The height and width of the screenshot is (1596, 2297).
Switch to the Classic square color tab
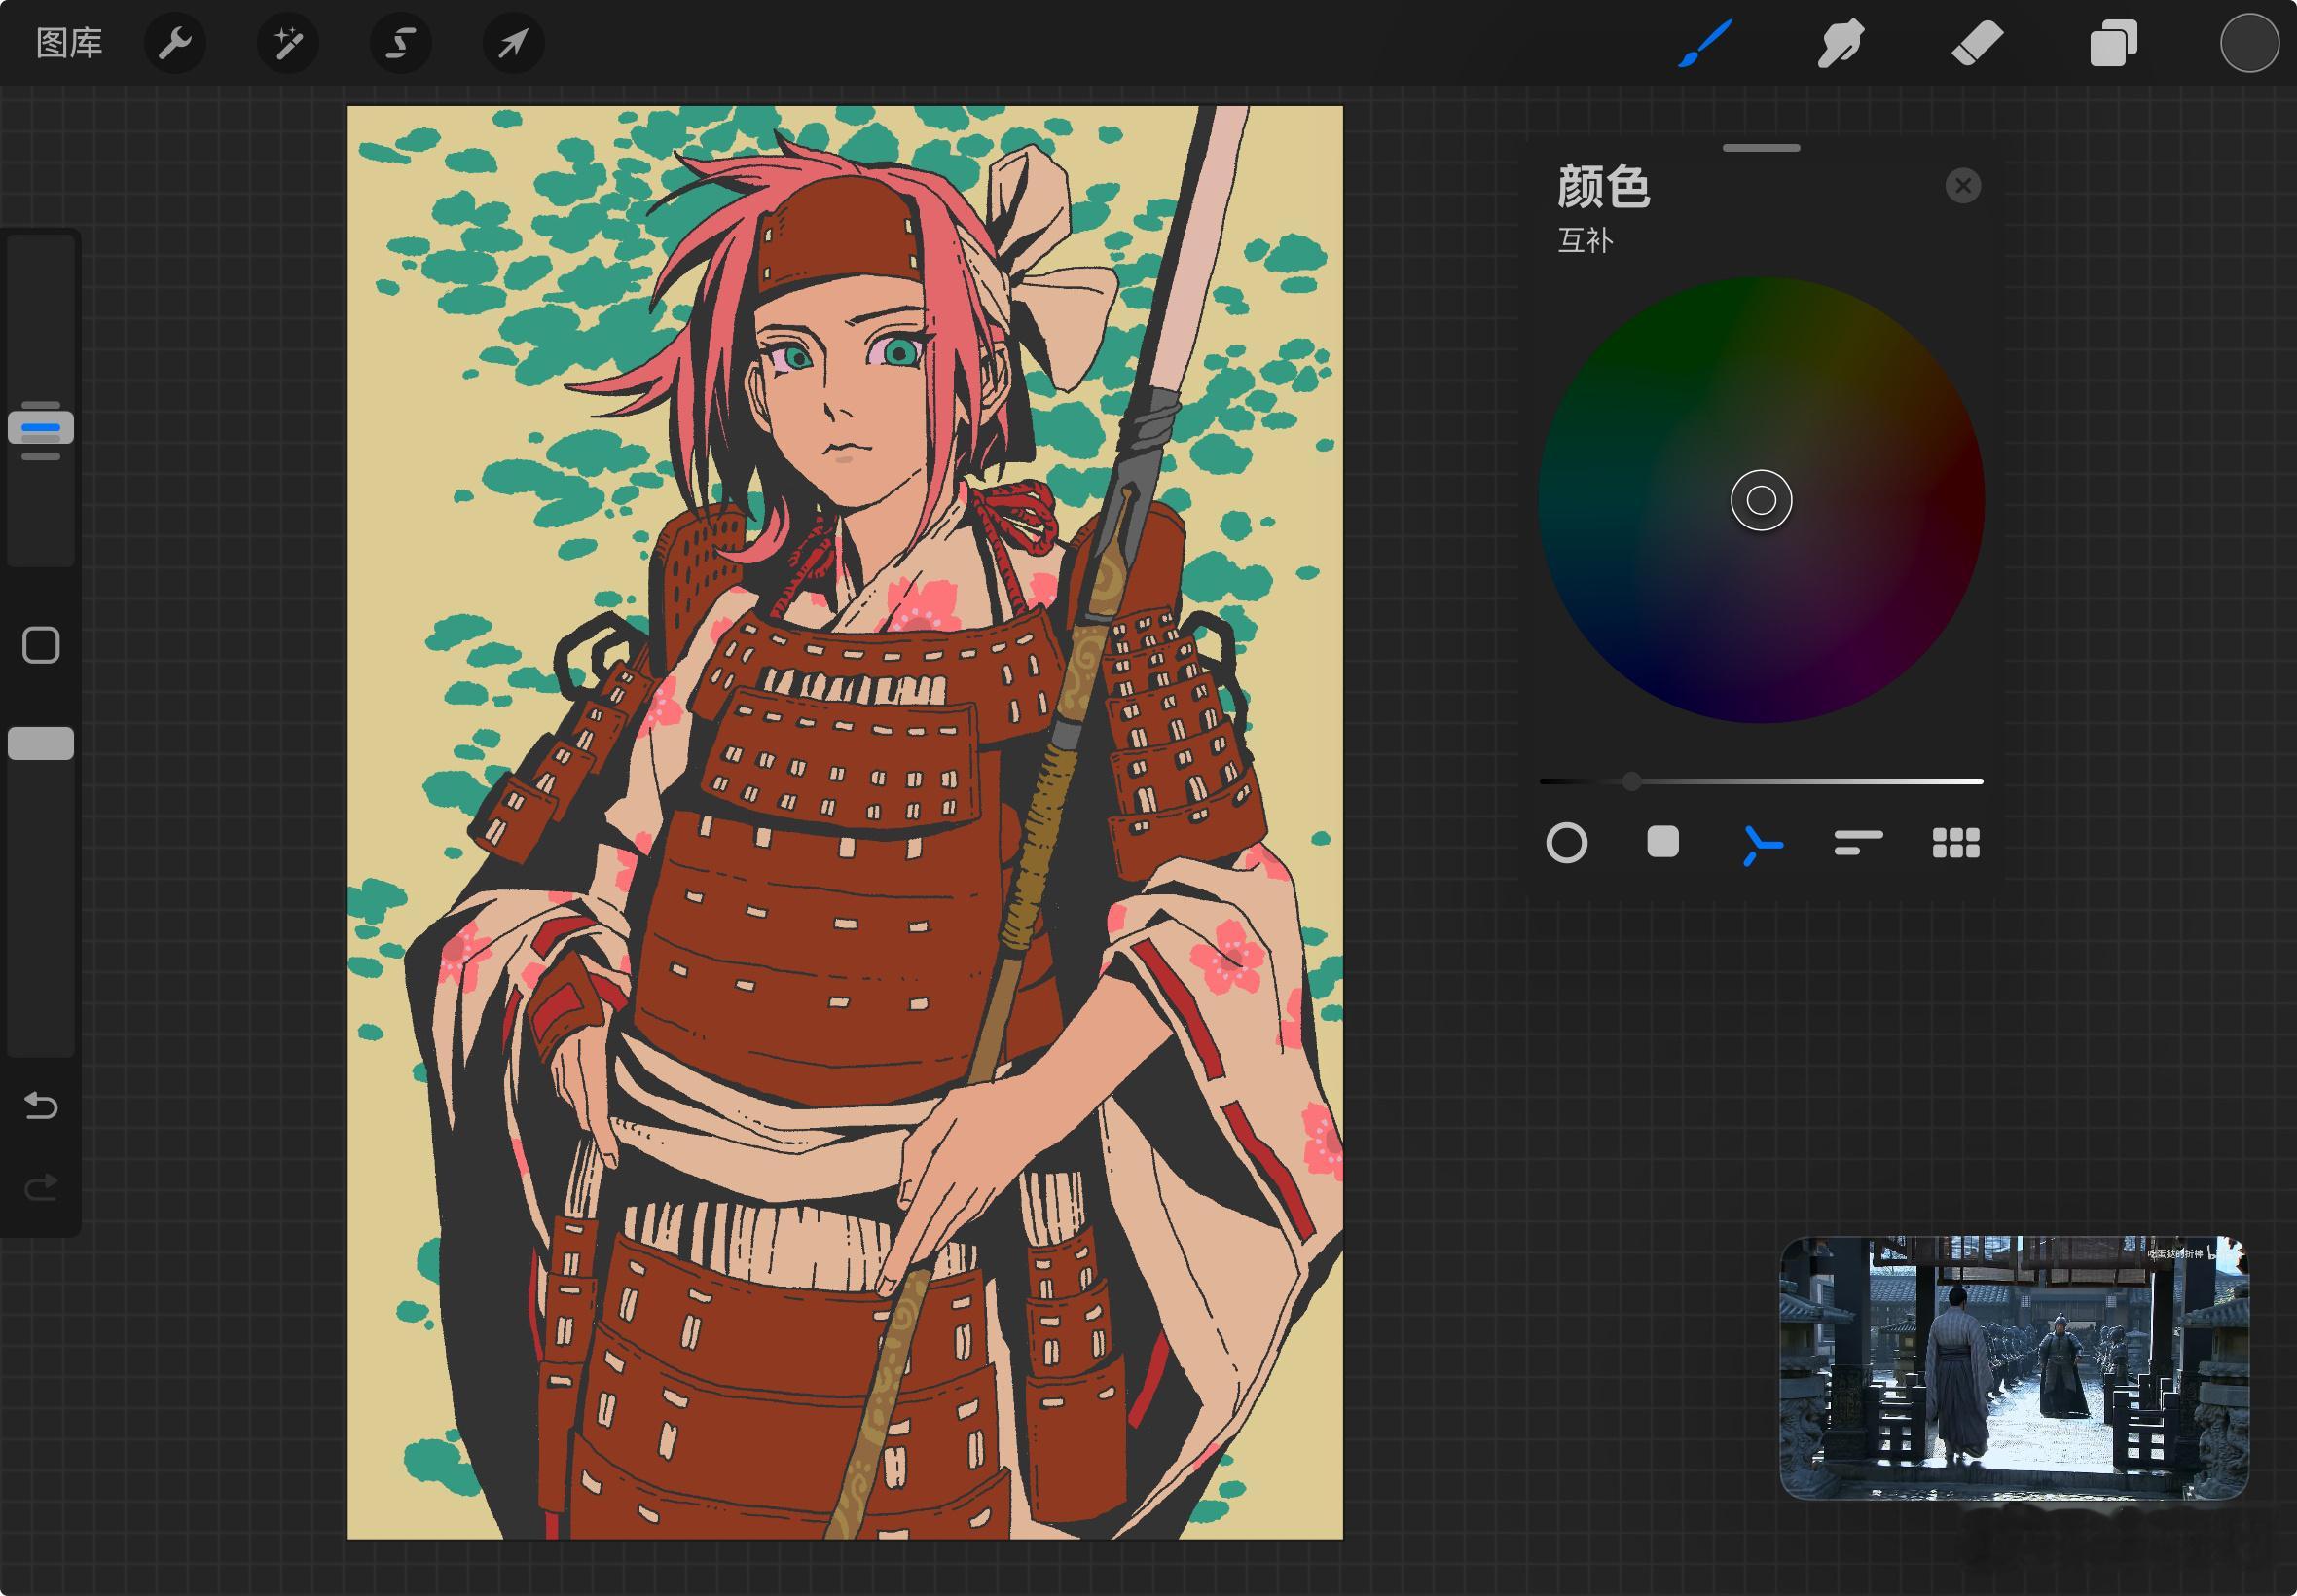coord(1663,842)
